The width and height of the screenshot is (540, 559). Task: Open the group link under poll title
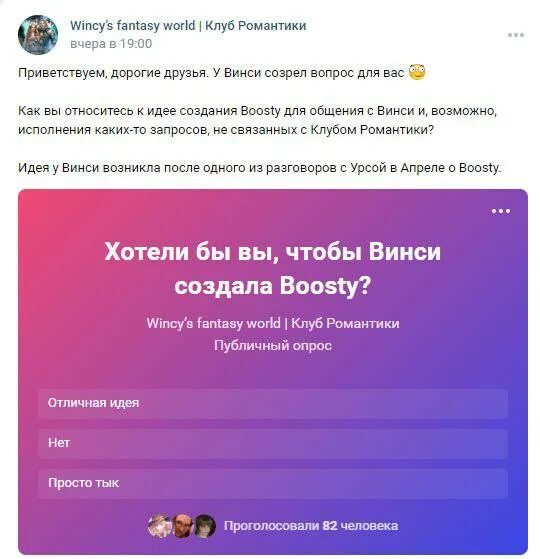(273, 323)
